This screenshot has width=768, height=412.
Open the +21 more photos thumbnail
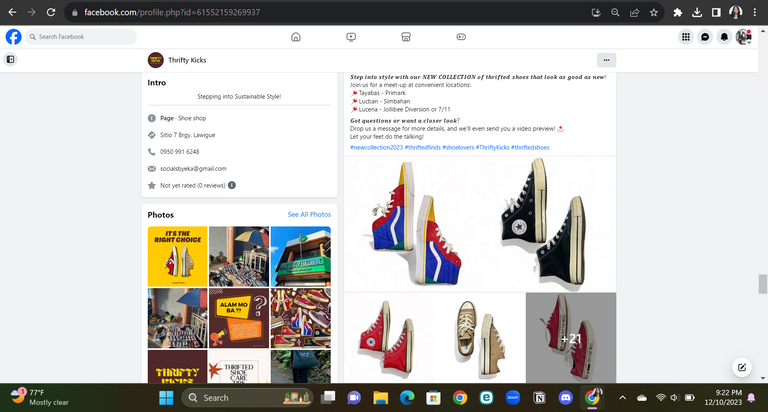(571, 337)
